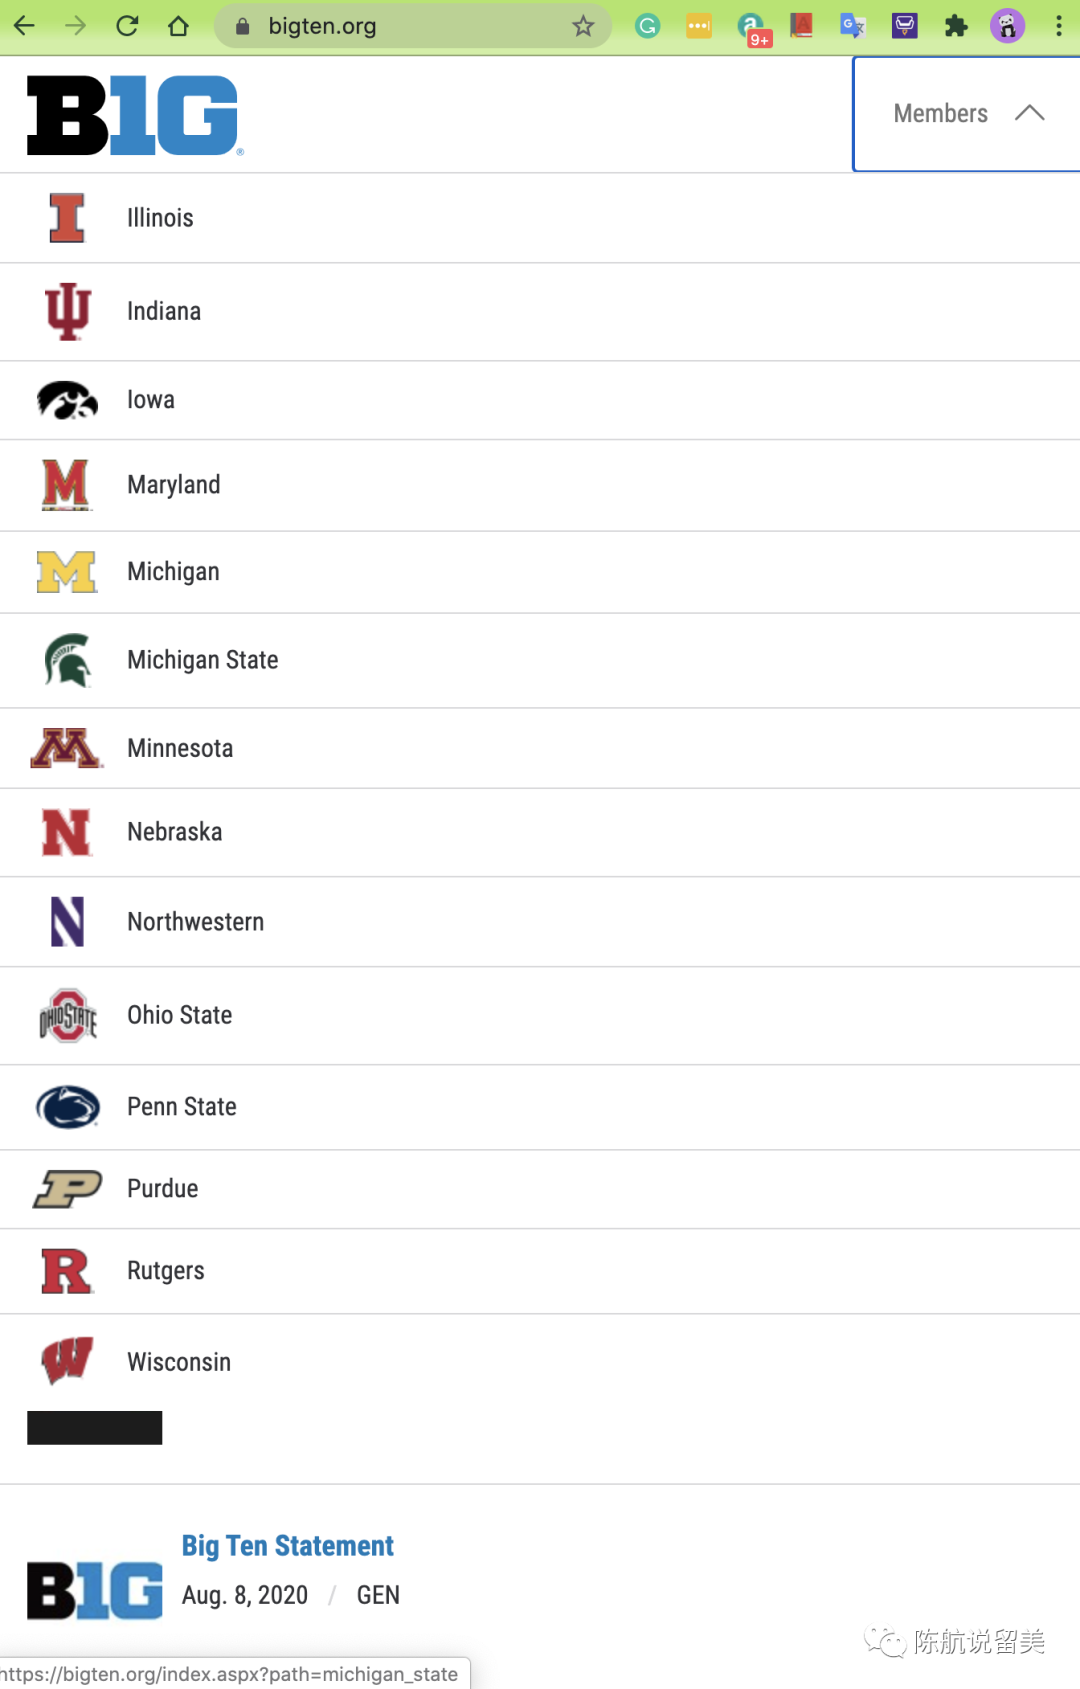Click the panda profile avatar
The image size is (1080, 1689).
1007,26
